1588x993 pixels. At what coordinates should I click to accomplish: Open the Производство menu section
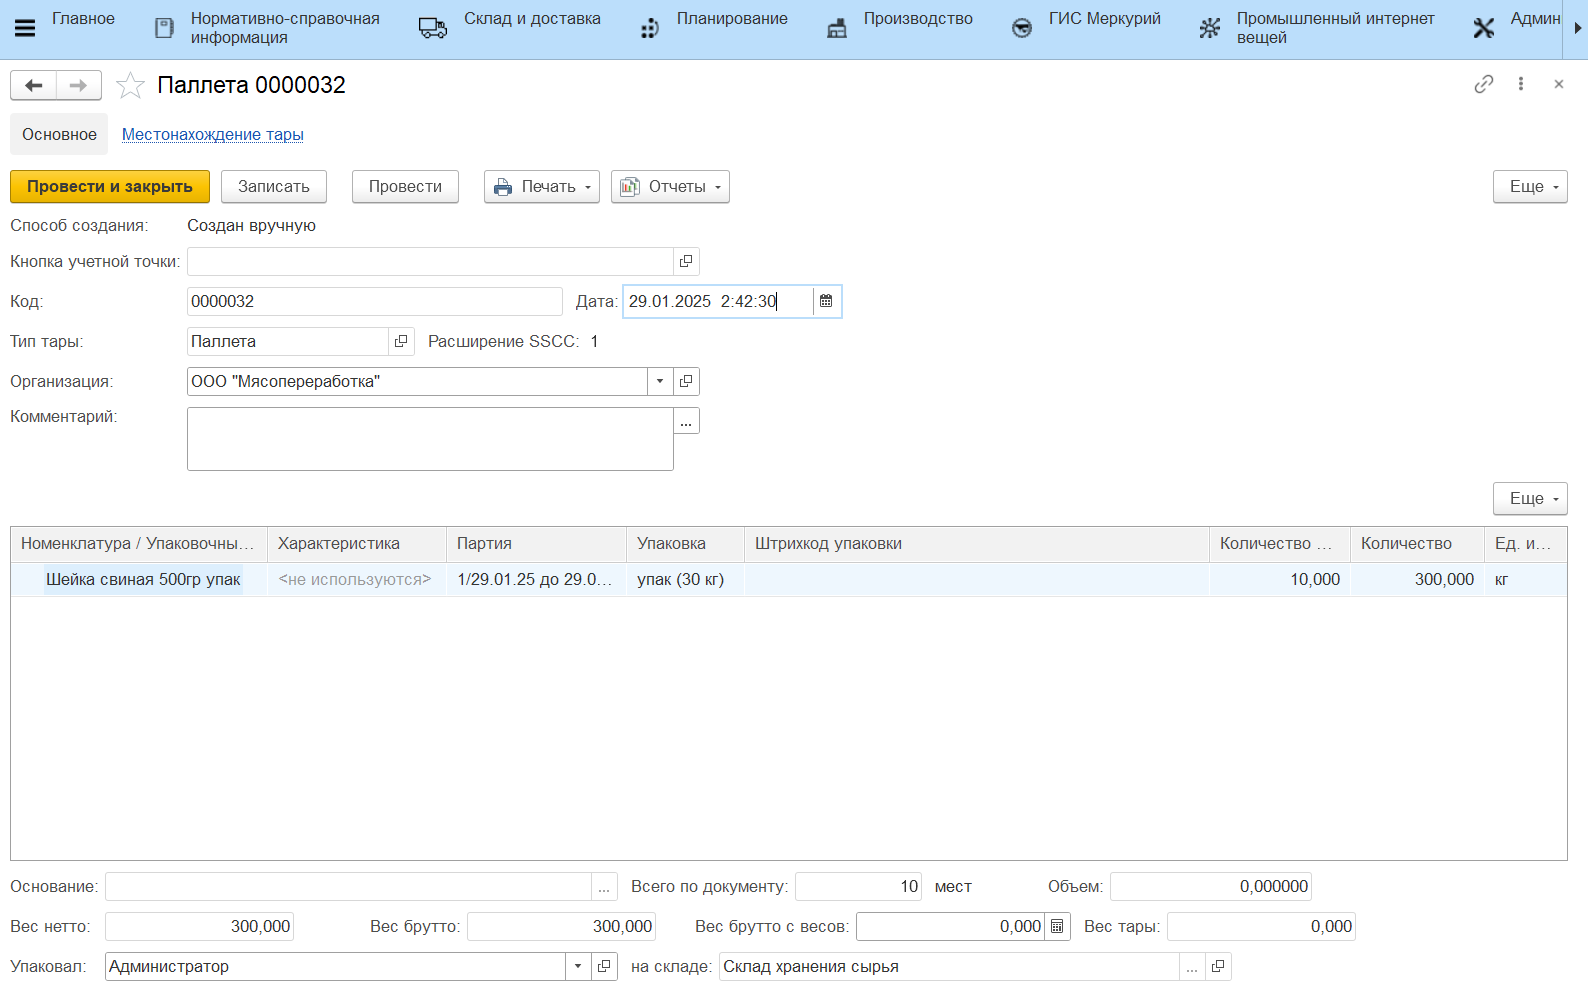(917, 19)
